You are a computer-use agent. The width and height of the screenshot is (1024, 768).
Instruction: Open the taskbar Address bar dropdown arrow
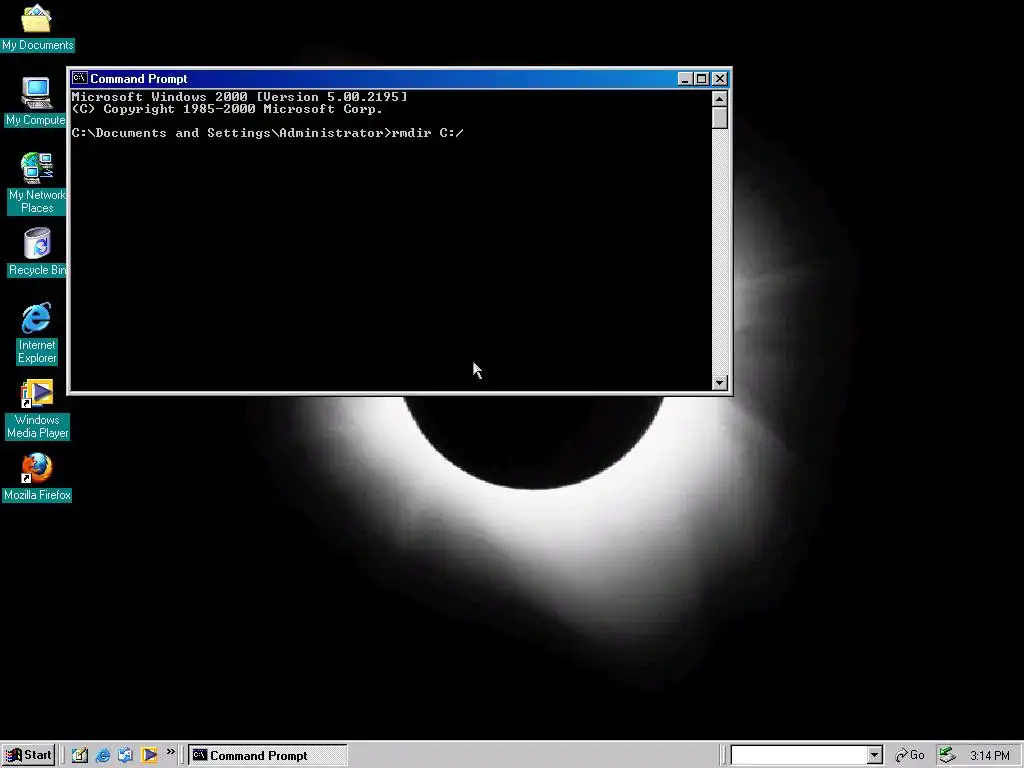(874, 755)
